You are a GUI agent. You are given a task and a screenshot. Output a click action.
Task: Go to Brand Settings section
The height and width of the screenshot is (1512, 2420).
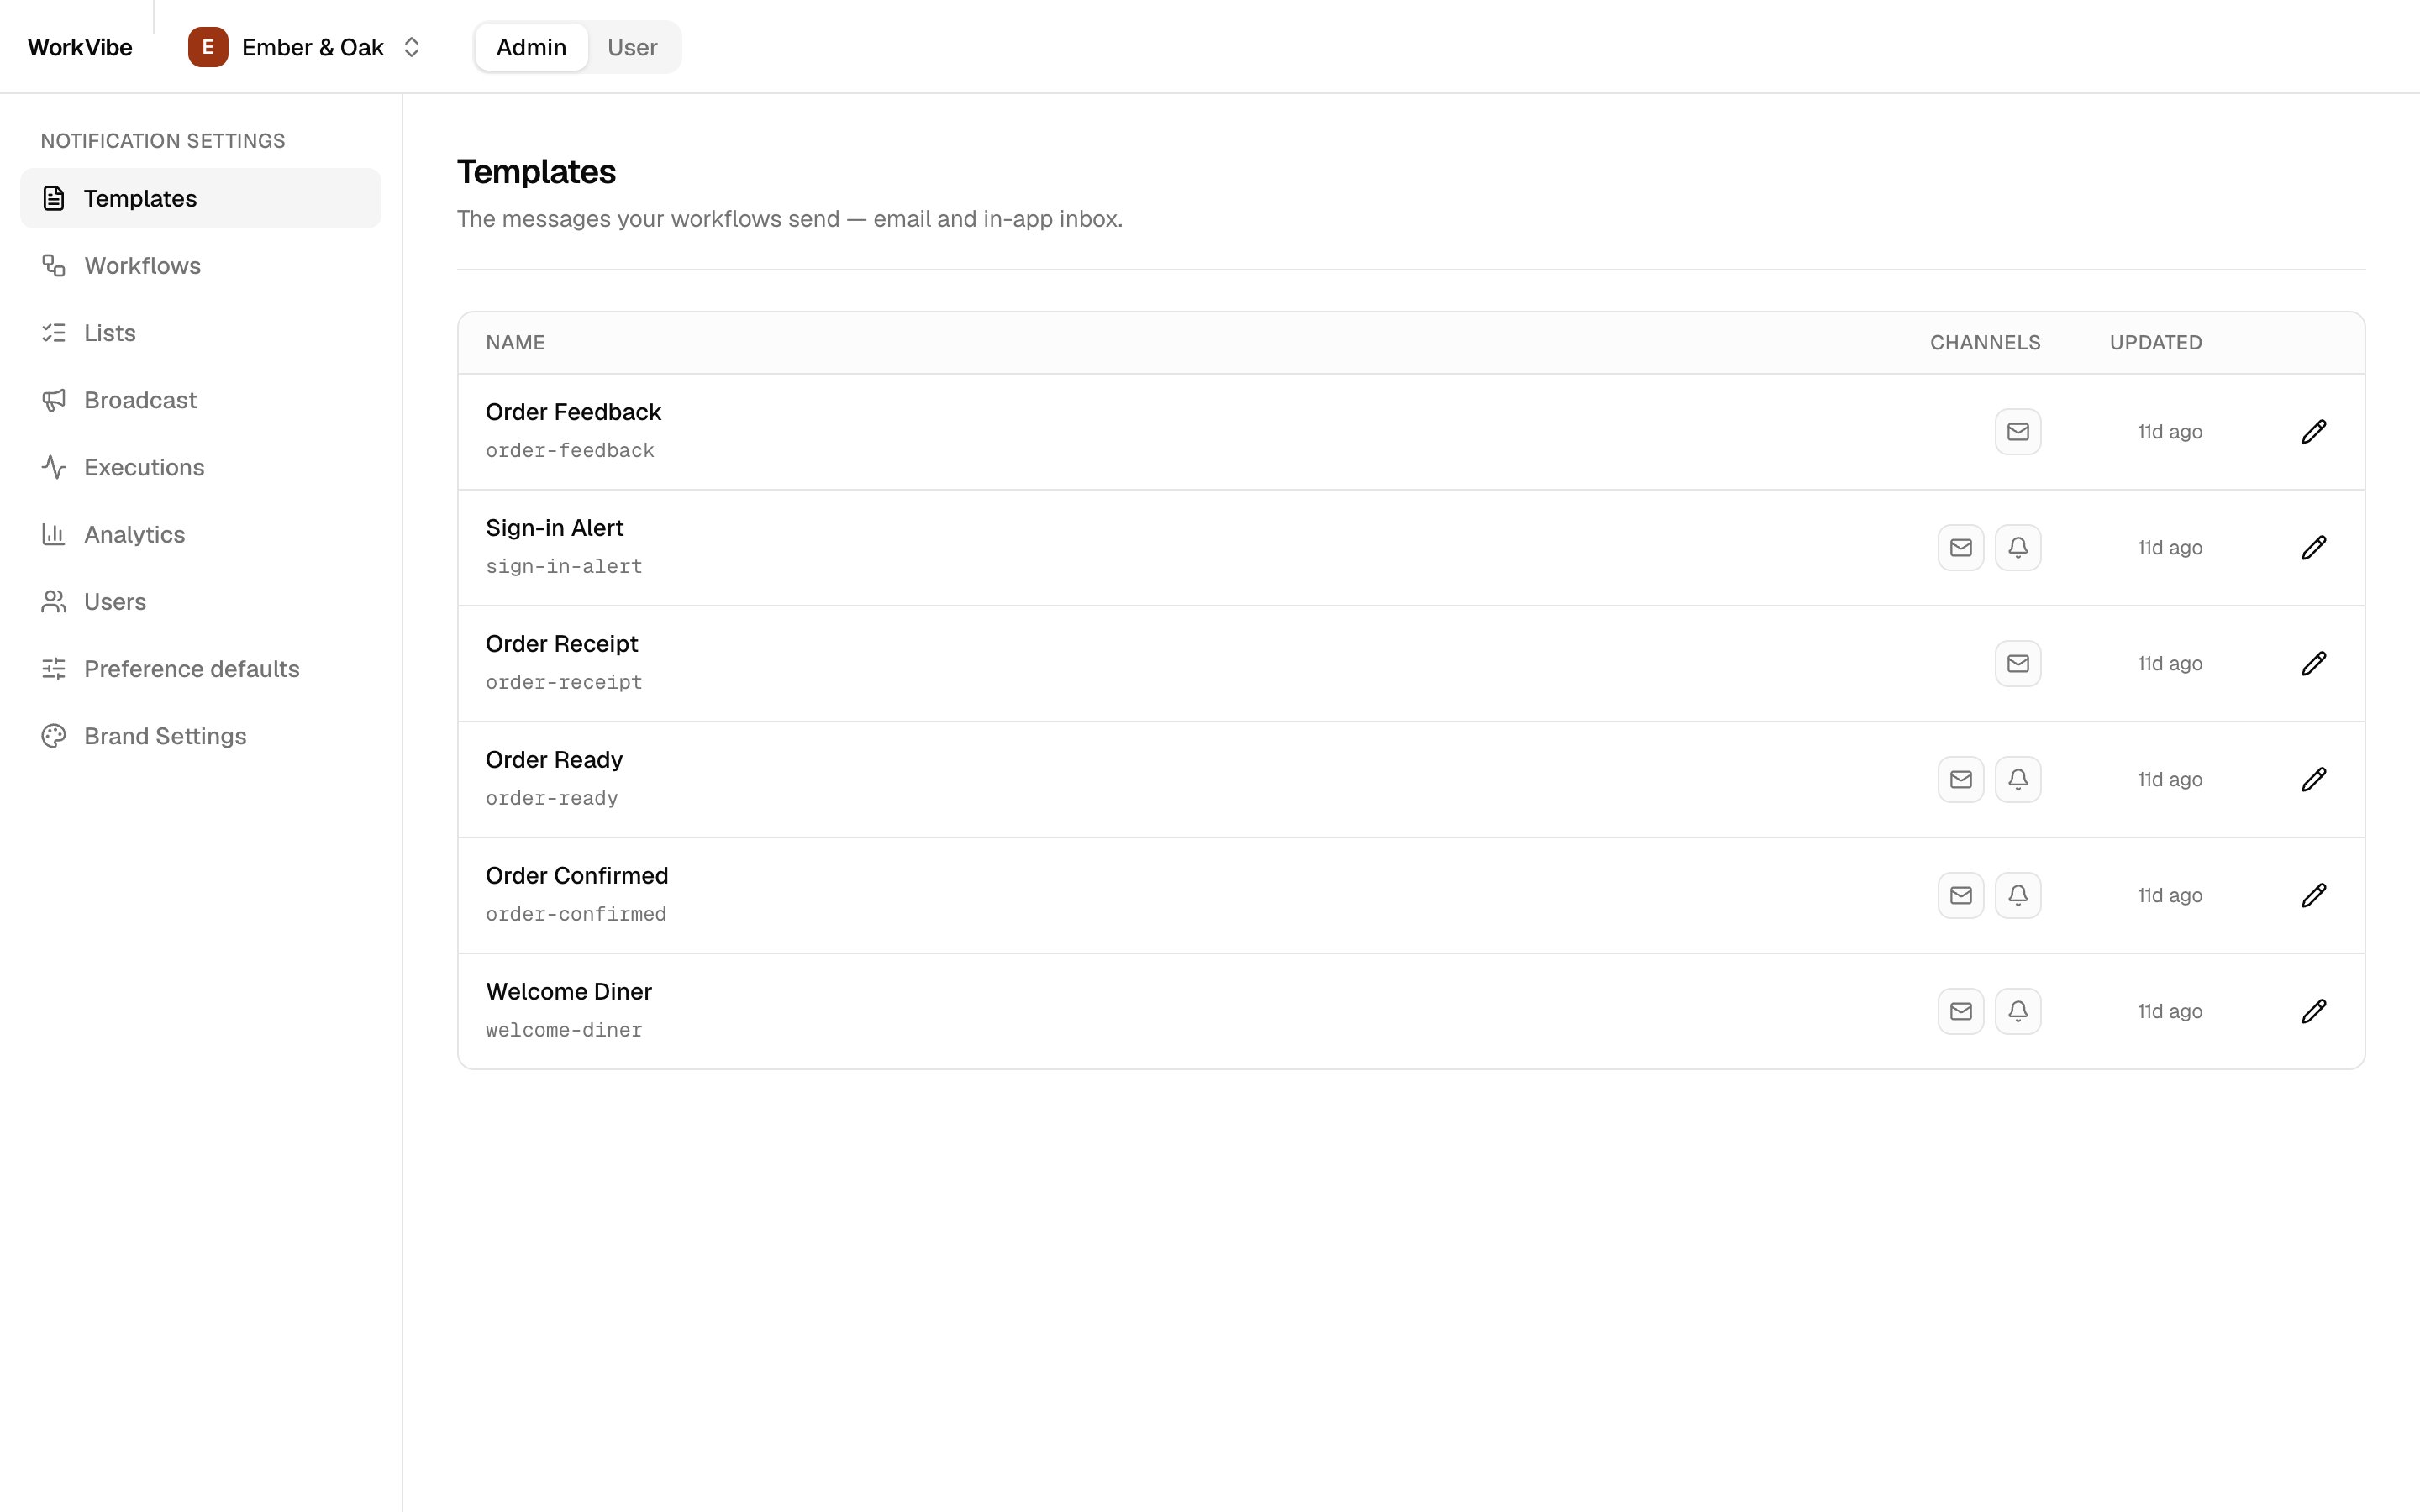[201, 736]
